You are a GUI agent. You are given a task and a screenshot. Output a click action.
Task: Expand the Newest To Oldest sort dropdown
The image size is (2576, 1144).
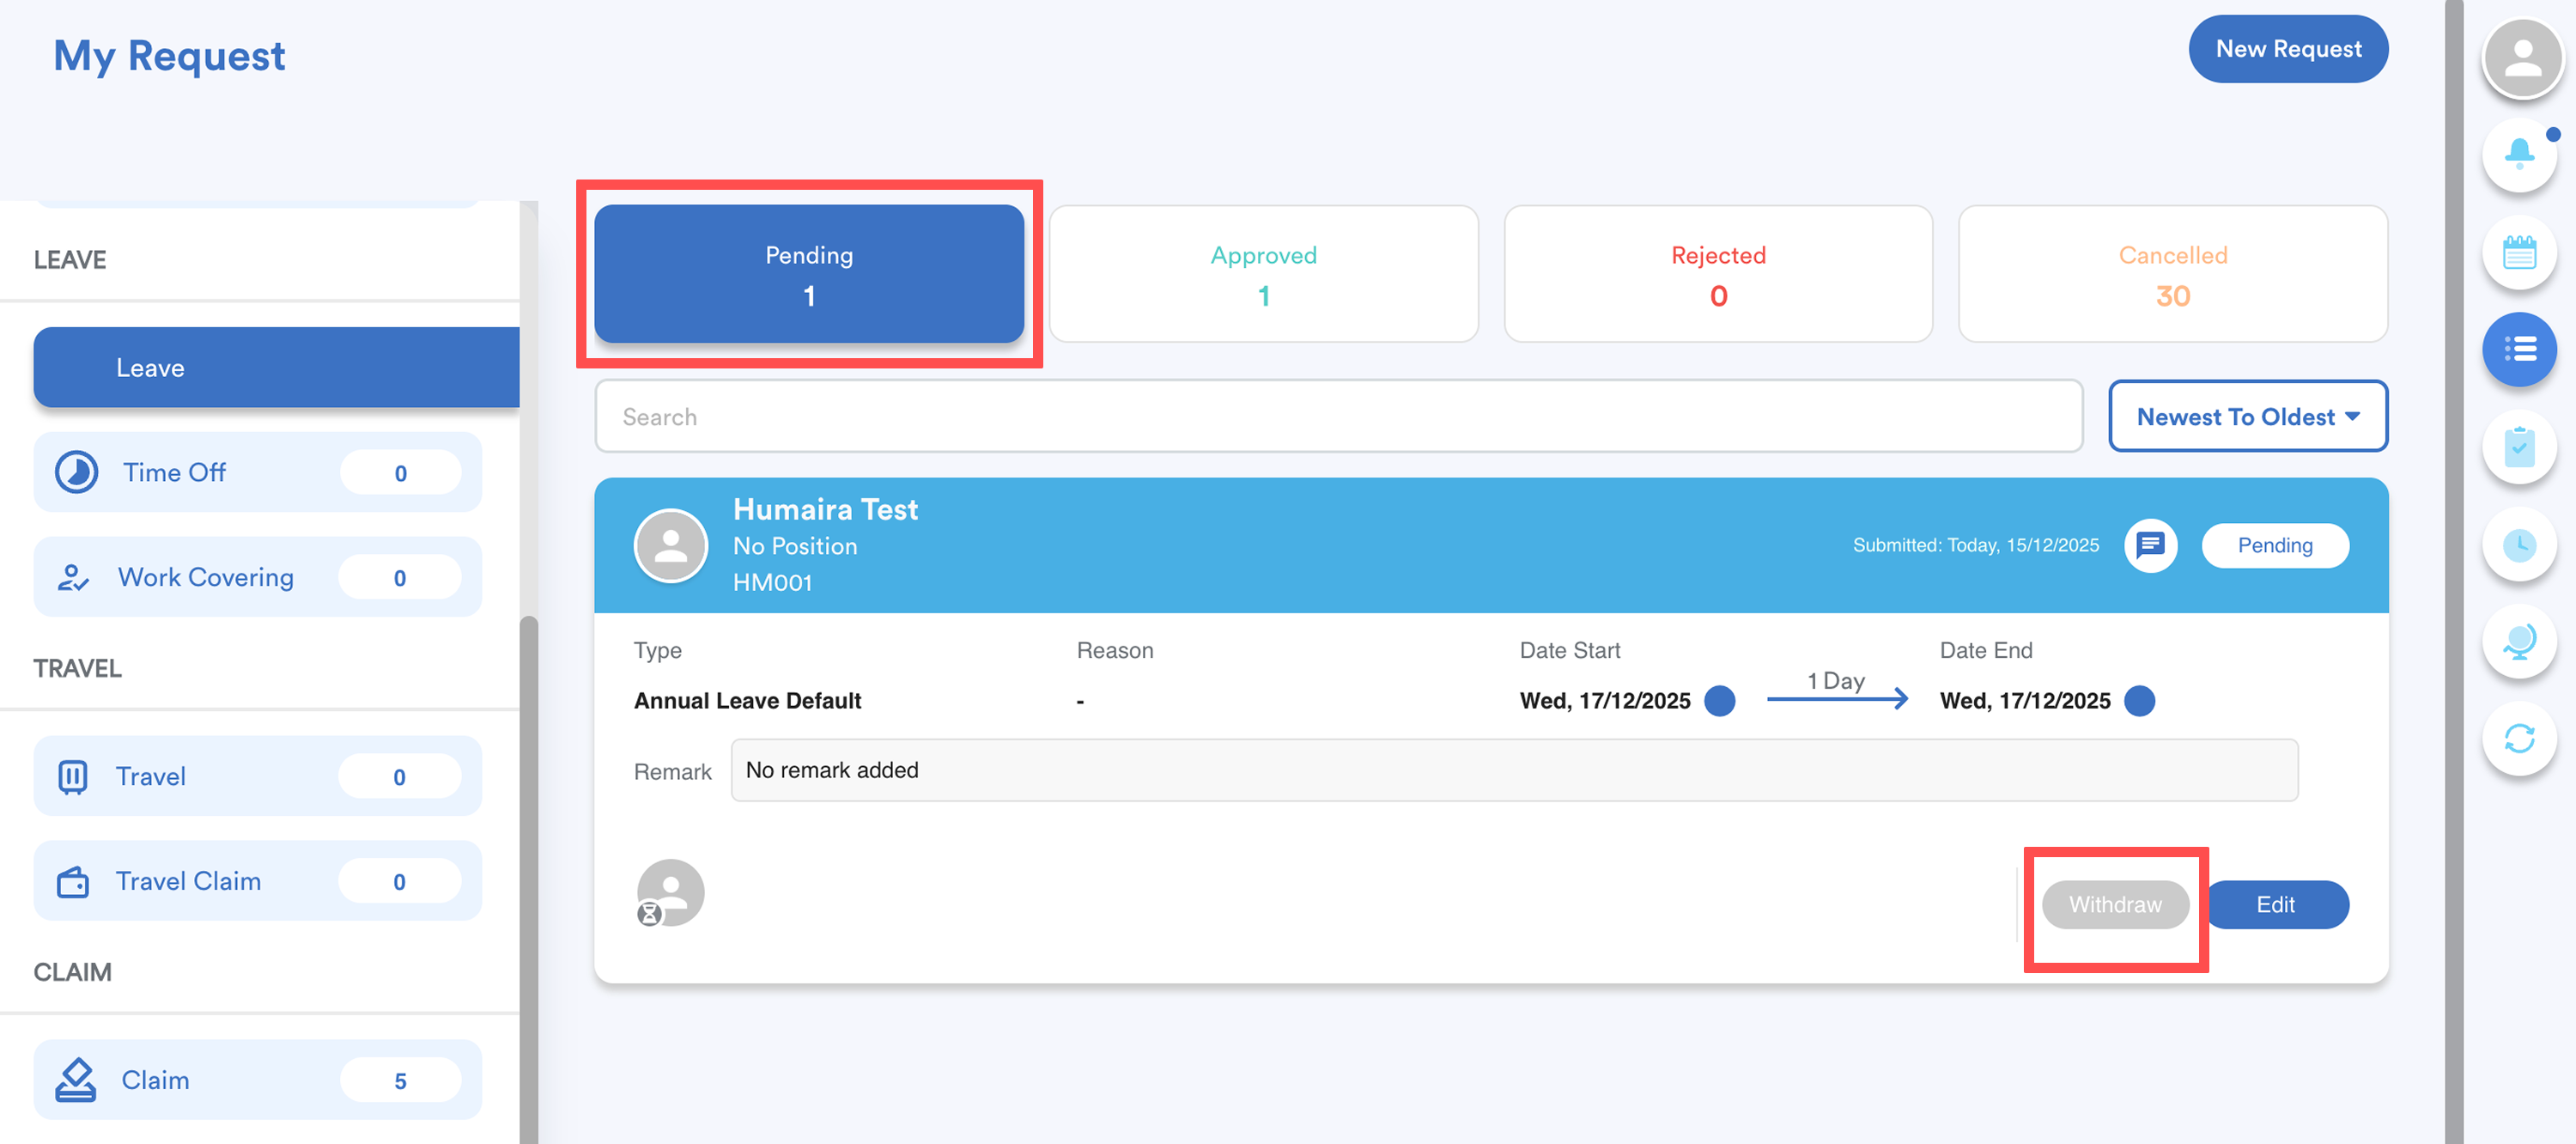tap(2247, 416)
